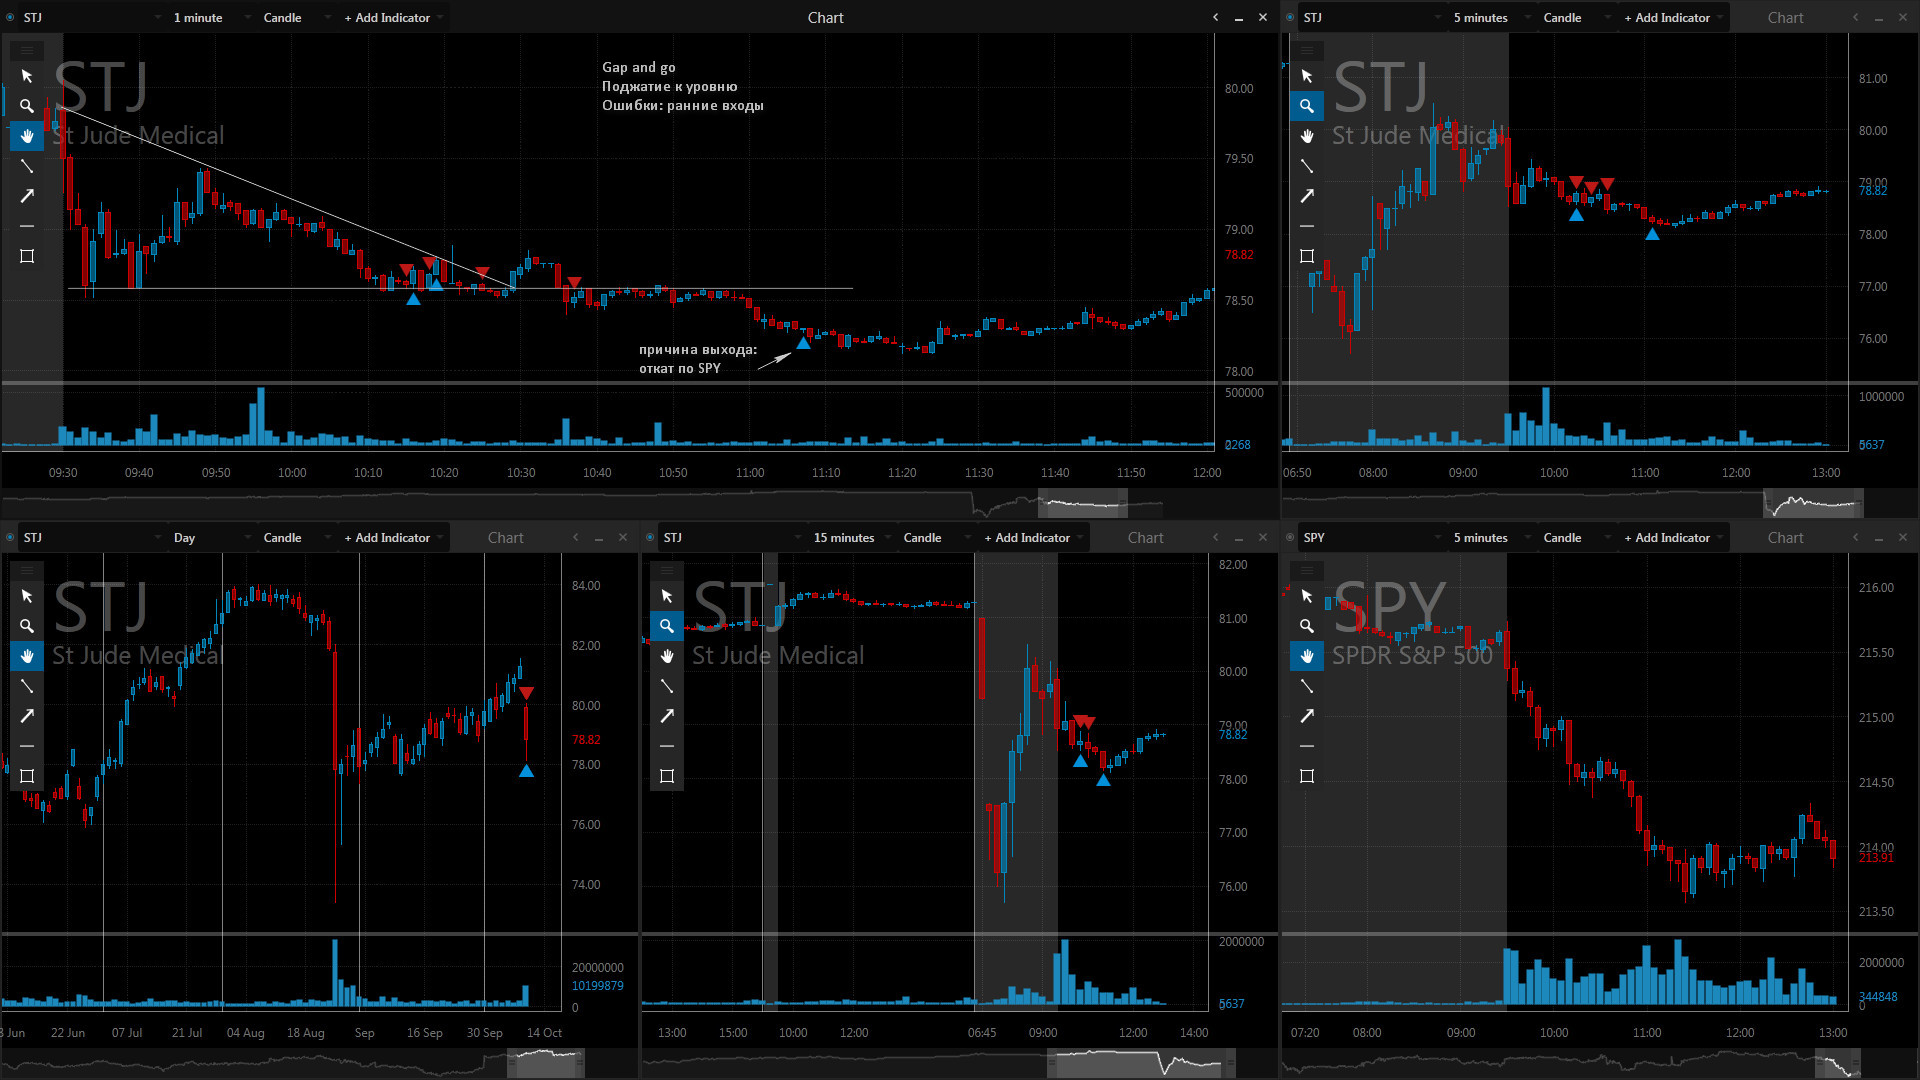
Task: Open the 'Day' timeframe dropdown
Action: click(212, 537)
